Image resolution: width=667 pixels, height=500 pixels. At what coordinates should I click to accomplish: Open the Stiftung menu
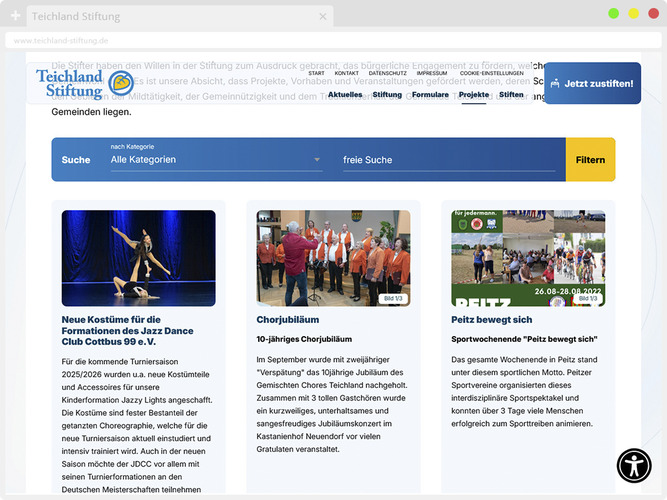click(387, 94)
